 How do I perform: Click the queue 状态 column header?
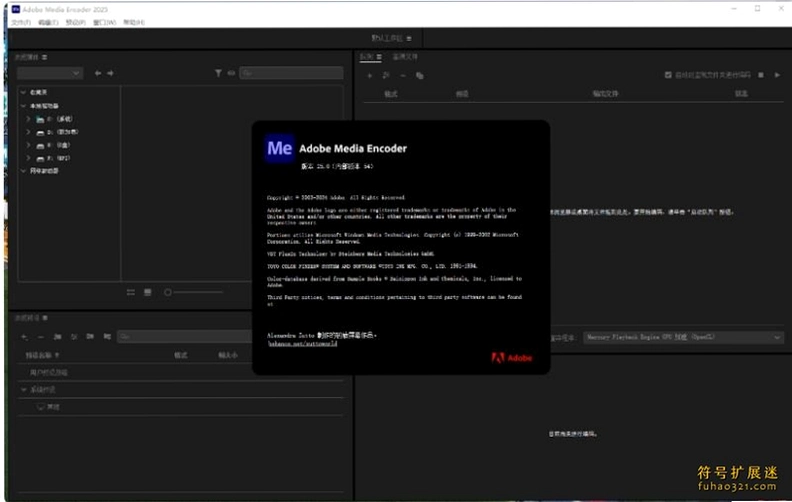point(741,94)
